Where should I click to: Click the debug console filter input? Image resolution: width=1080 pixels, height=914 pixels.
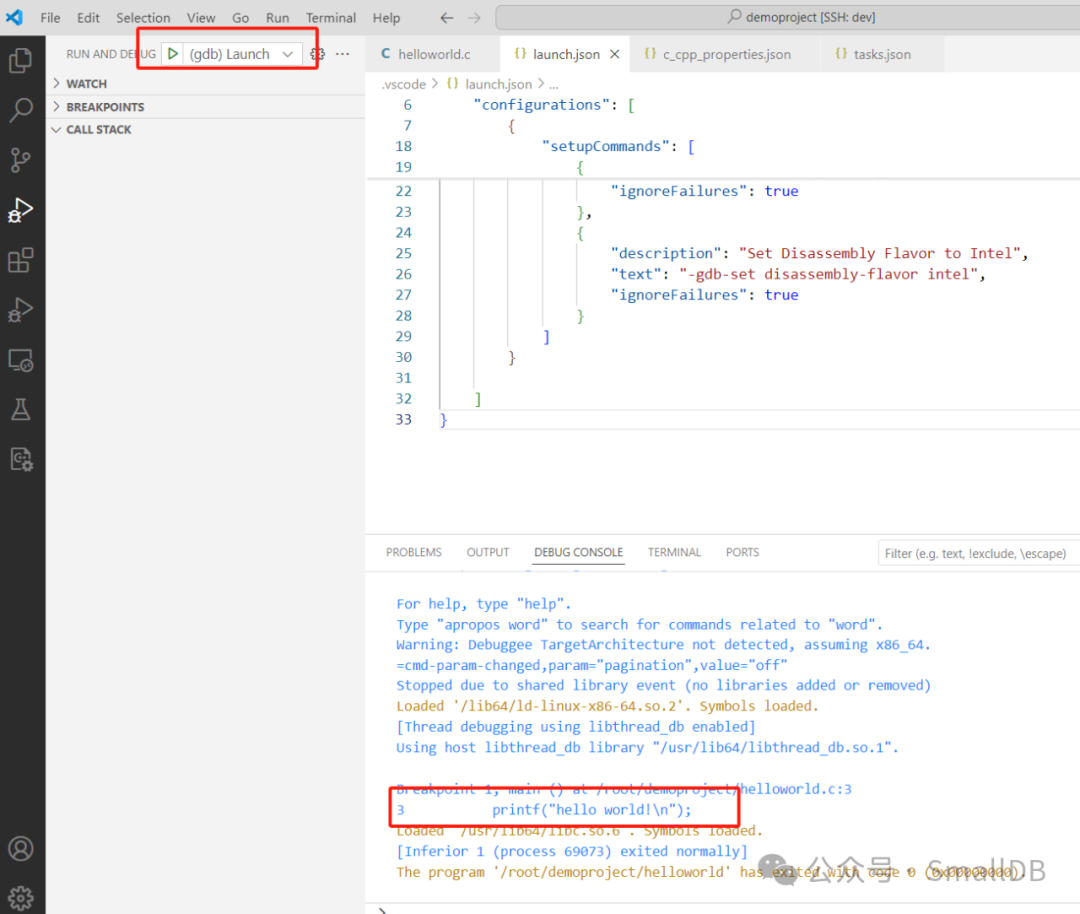[x=978, y=553]
